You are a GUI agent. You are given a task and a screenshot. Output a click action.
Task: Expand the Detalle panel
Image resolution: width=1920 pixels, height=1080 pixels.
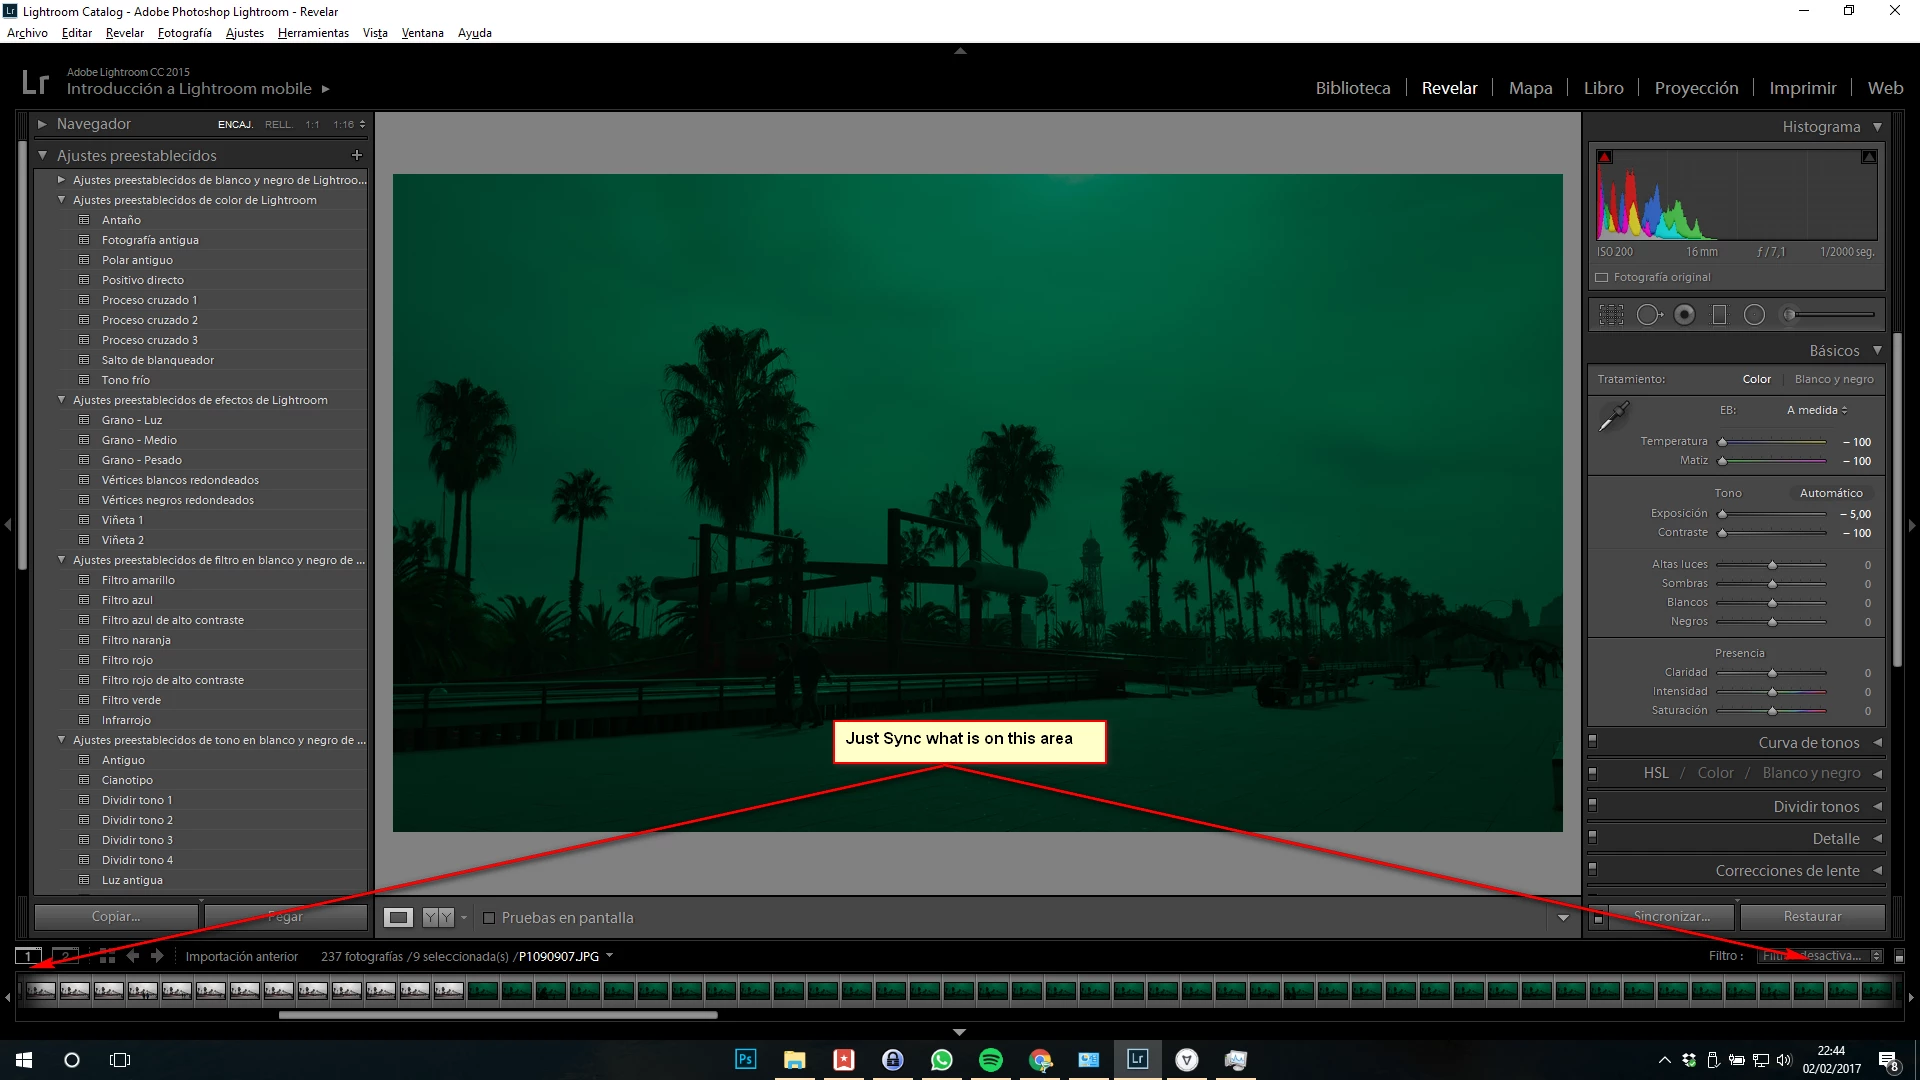(1877, 839)
